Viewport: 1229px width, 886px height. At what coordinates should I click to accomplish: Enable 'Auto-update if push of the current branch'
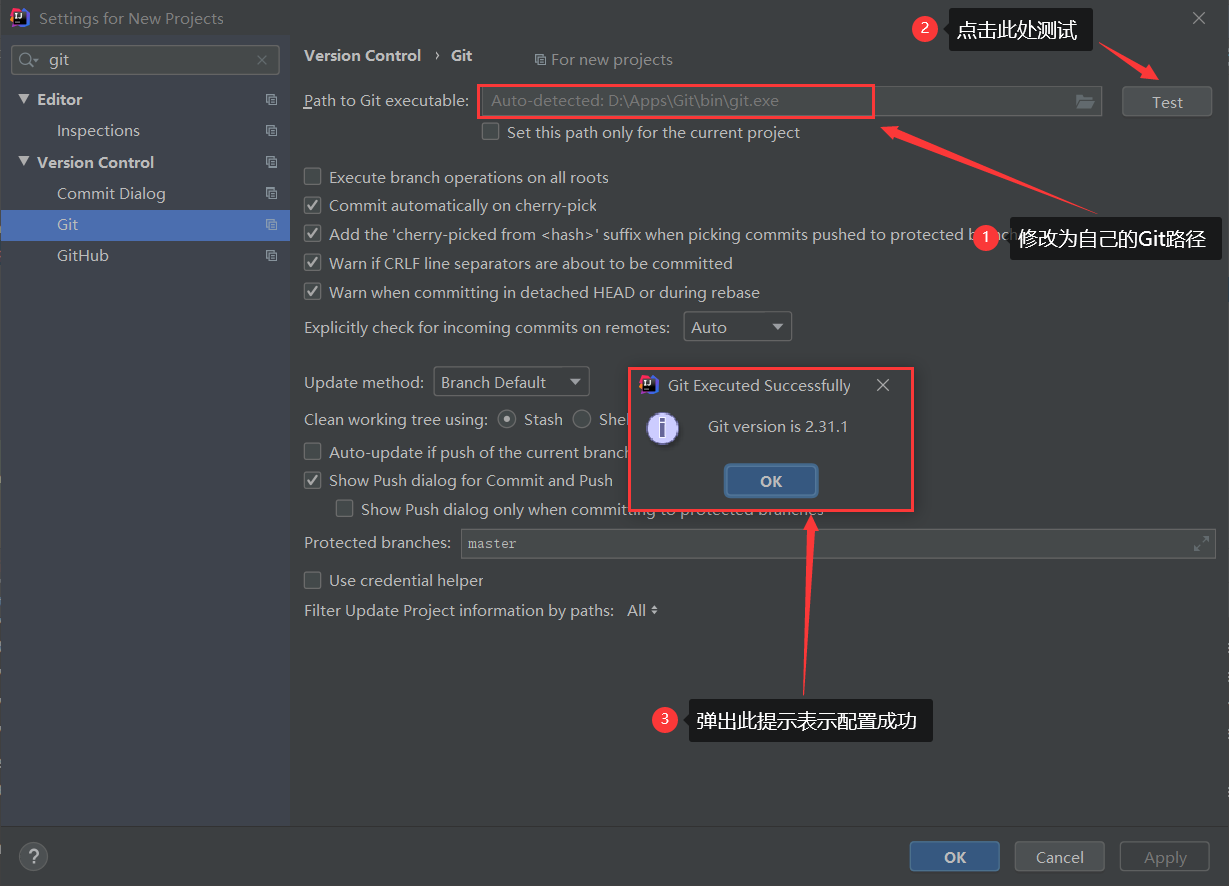click(313, 452)
